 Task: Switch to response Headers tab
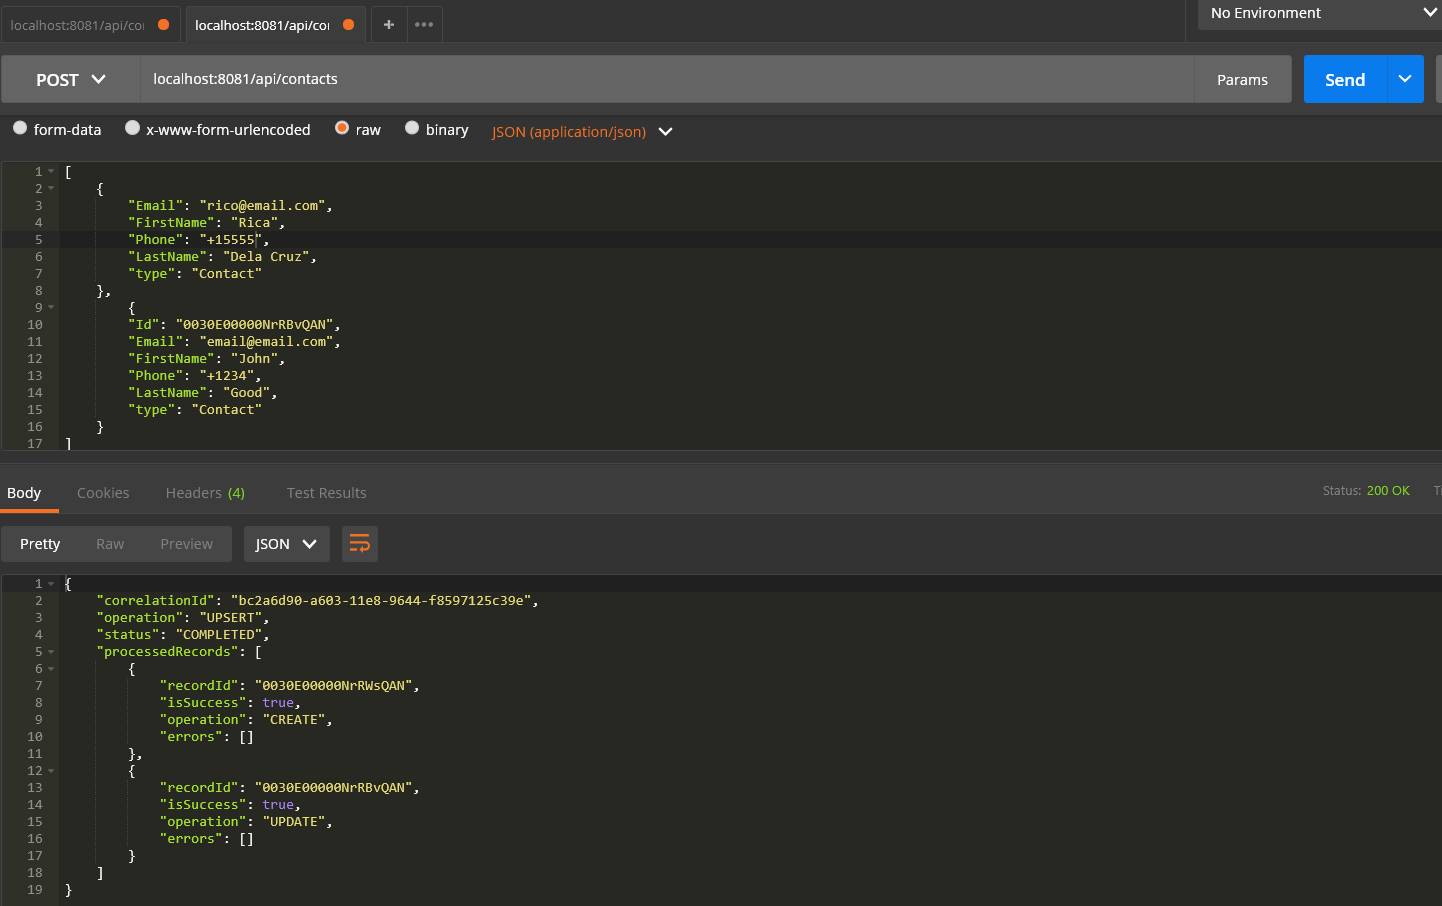pyautogui.click(x=204, y=493)
